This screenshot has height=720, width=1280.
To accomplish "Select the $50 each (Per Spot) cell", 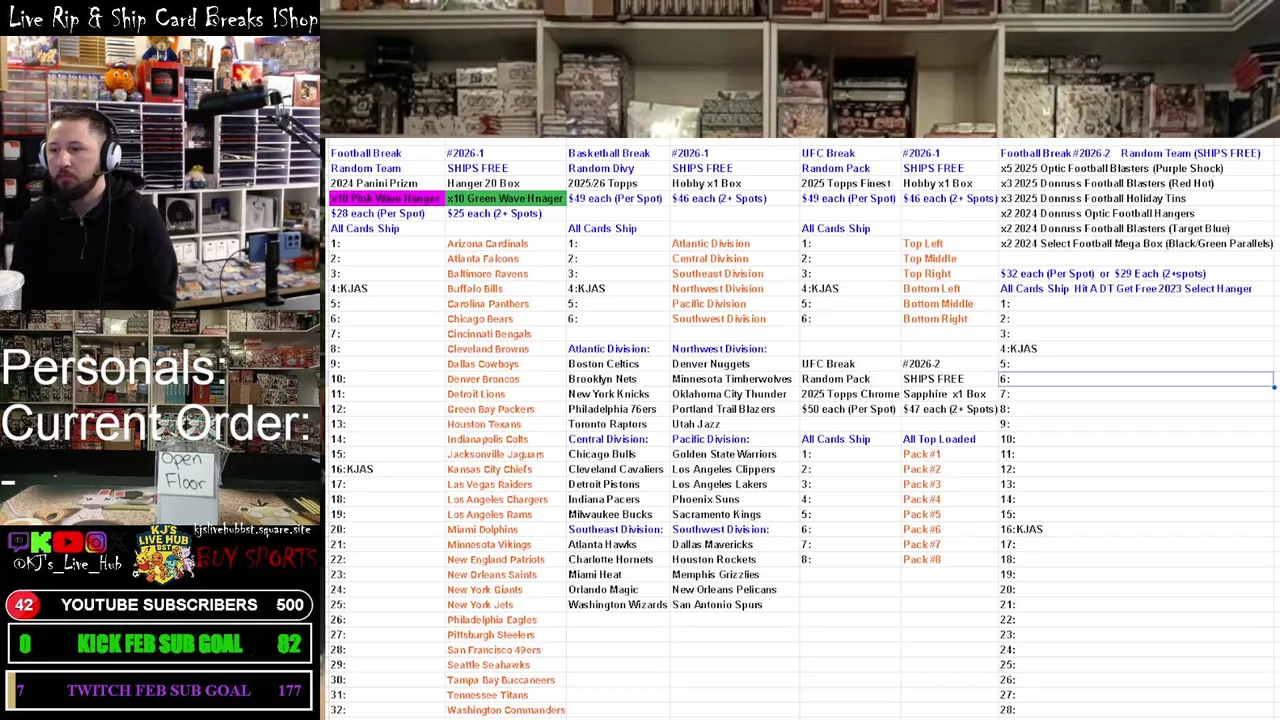I will pyautogui.click(x=848, y=409).
